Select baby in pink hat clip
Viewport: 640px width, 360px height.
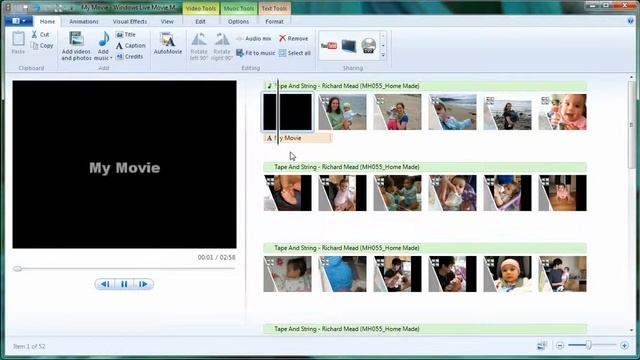[507, 274]
